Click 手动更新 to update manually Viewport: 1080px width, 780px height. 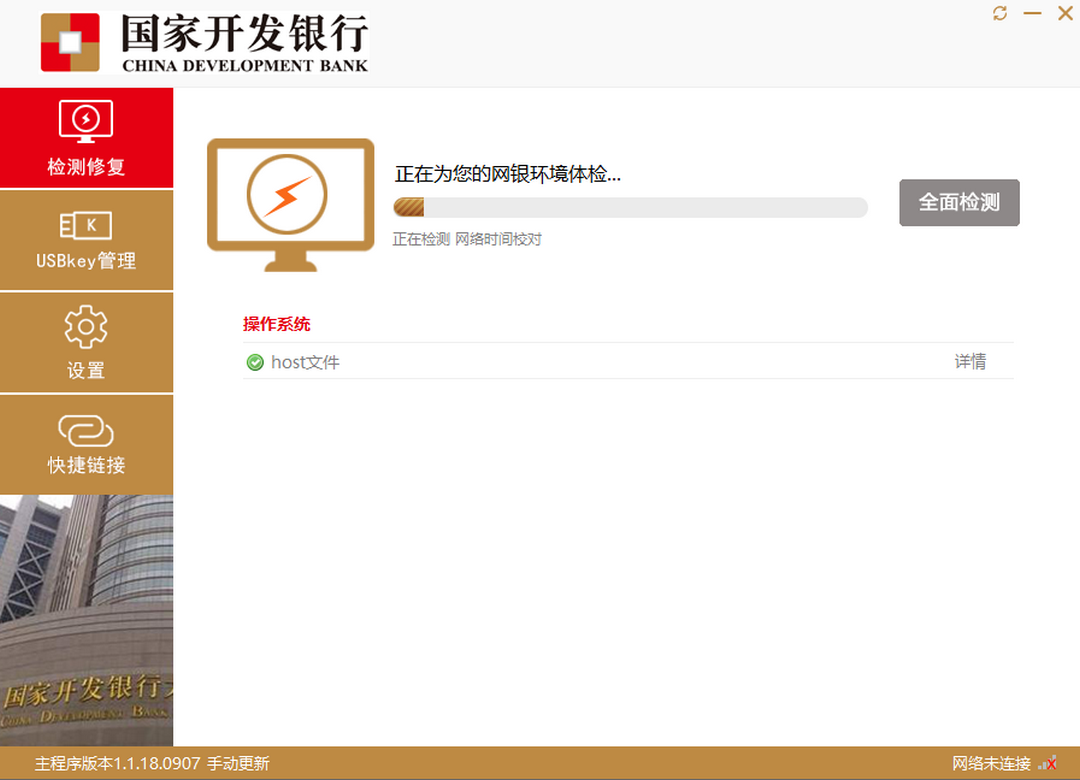239,763
